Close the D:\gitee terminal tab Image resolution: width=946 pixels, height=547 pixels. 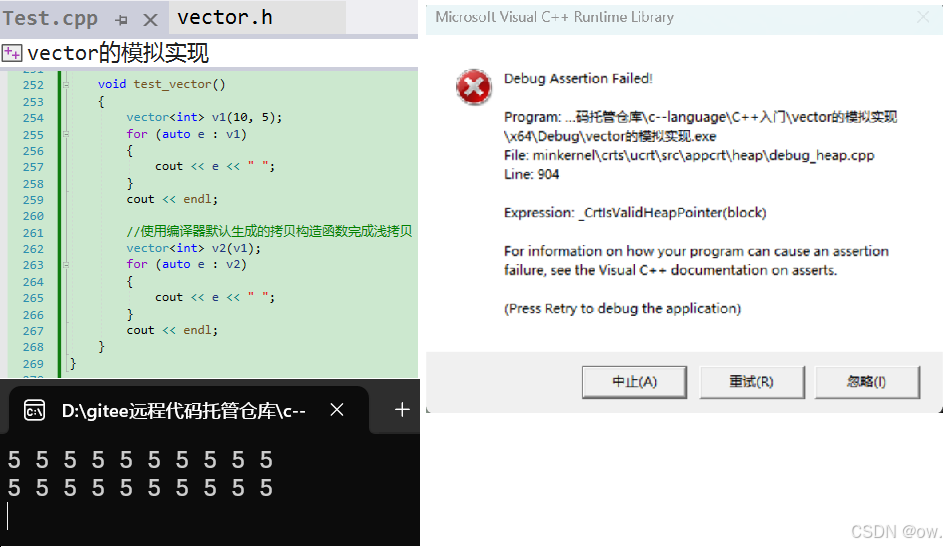337,410
